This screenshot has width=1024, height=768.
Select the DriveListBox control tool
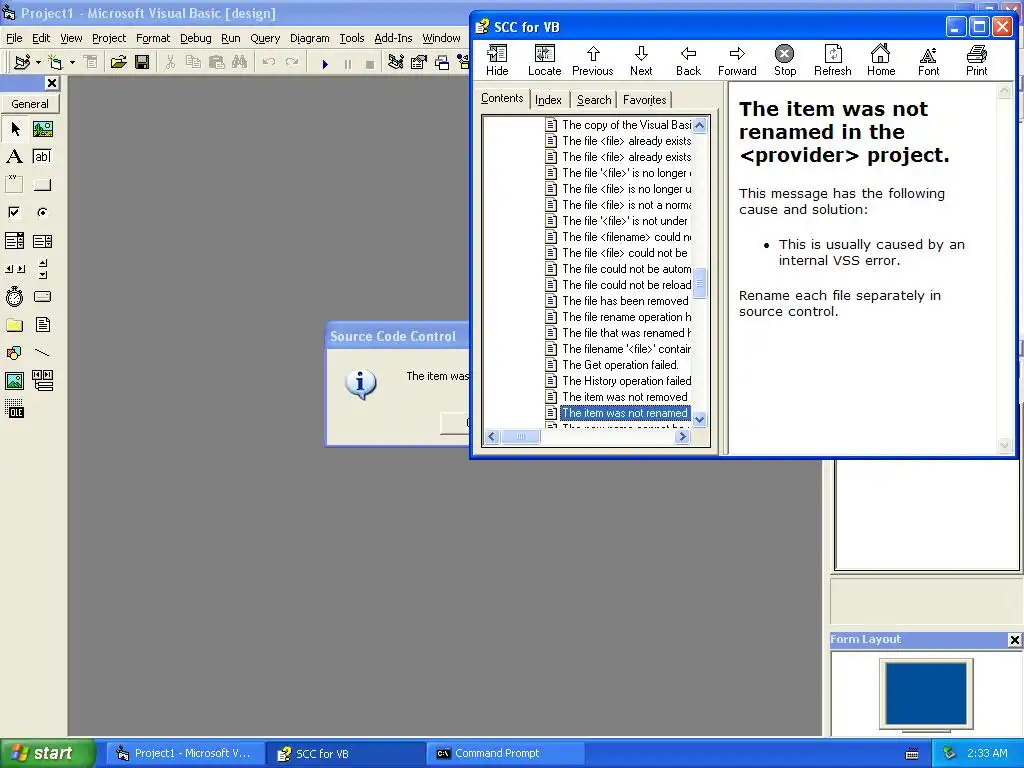[x=42, y=296]
